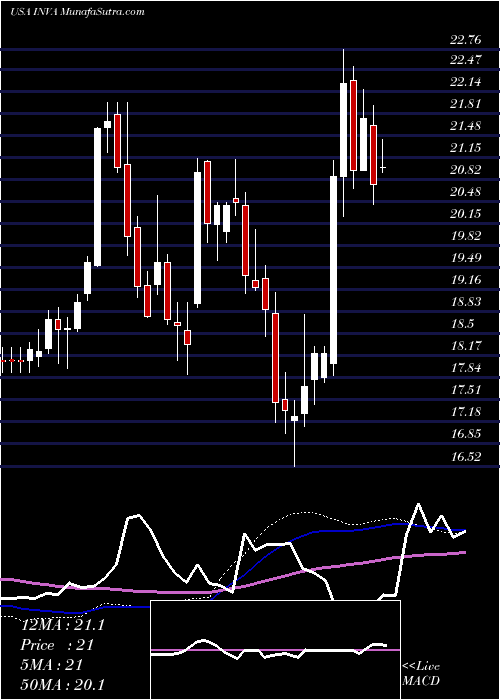Click the USA INVA MunafaSutra.com title text
This screenshot has height=700, width=500.
click(77, 12)
